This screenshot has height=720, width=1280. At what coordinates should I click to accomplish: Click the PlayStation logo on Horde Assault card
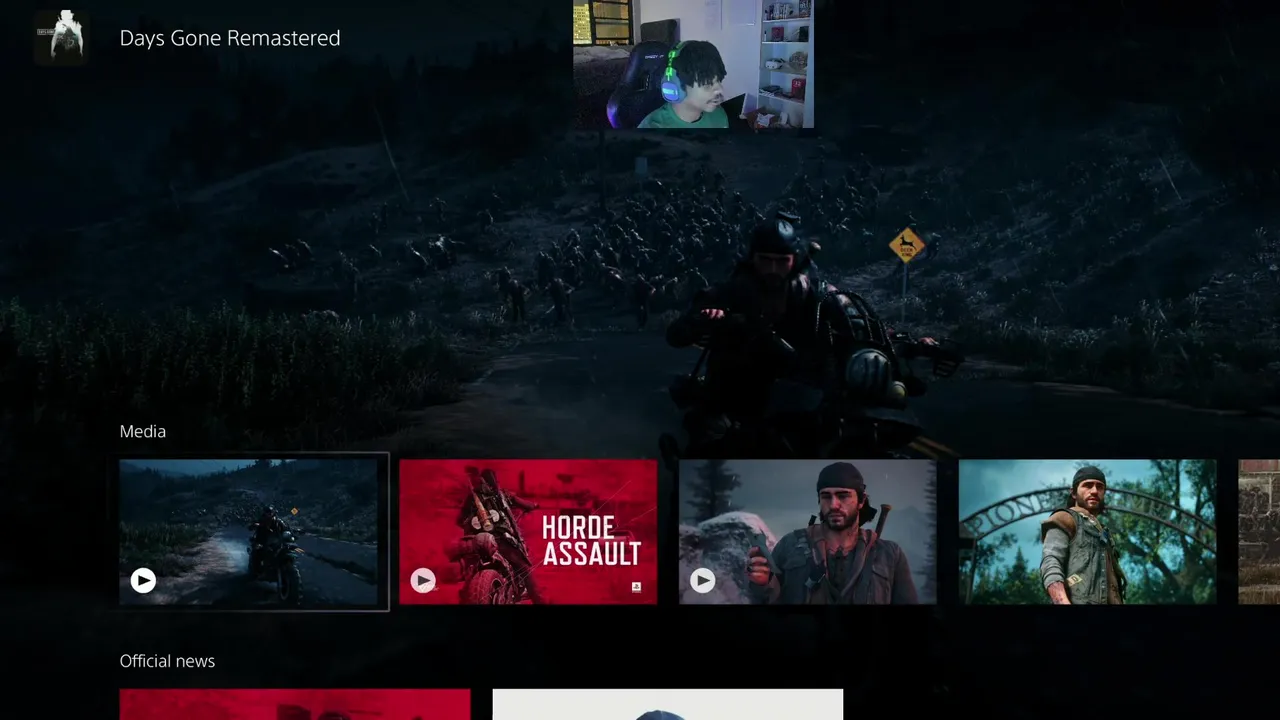(x=637, y=587)
